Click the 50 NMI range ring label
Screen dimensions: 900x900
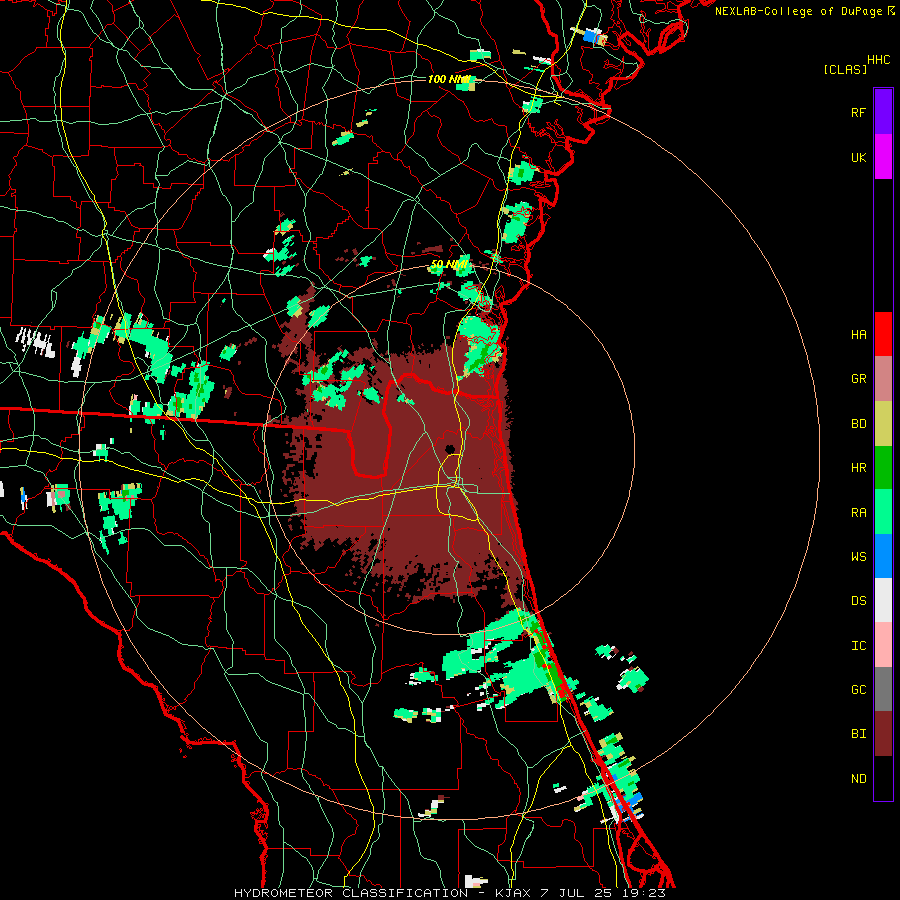point(449,264)
